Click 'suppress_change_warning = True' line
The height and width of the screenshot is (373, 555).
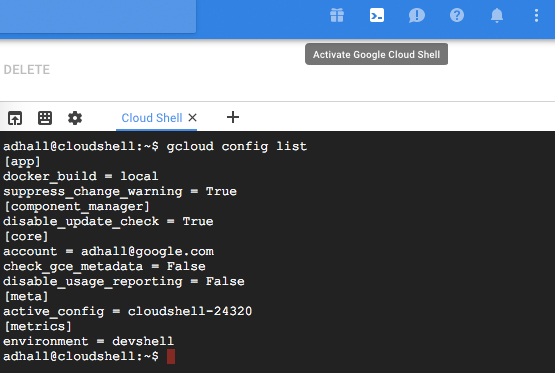tap(120, 191)
